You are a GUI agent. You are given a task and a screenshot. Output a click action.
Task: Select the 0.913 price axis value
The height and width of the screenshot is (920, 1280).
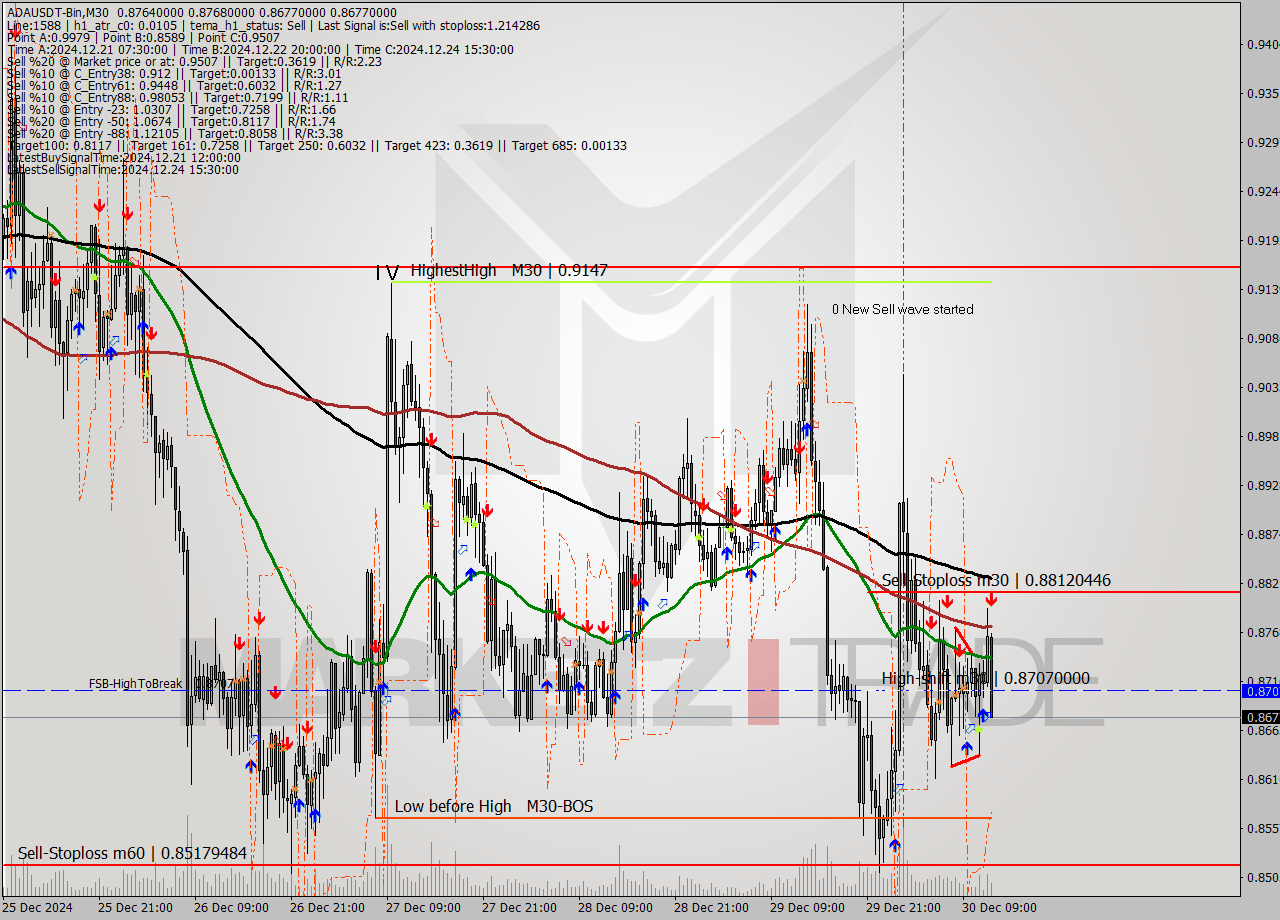click(1262, 289)
